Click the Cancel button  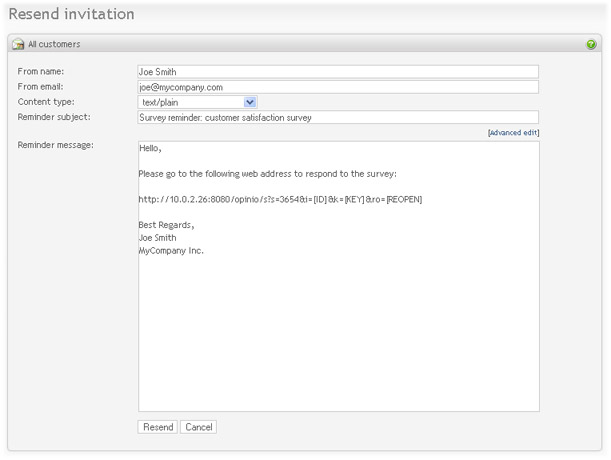coord(199,427)
